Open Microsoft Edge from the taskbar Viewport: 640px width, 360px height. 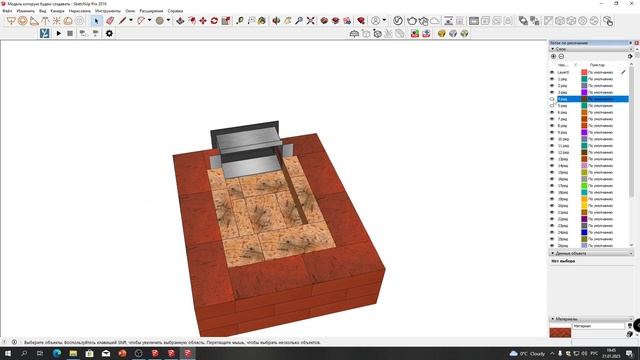coord(57,353)
